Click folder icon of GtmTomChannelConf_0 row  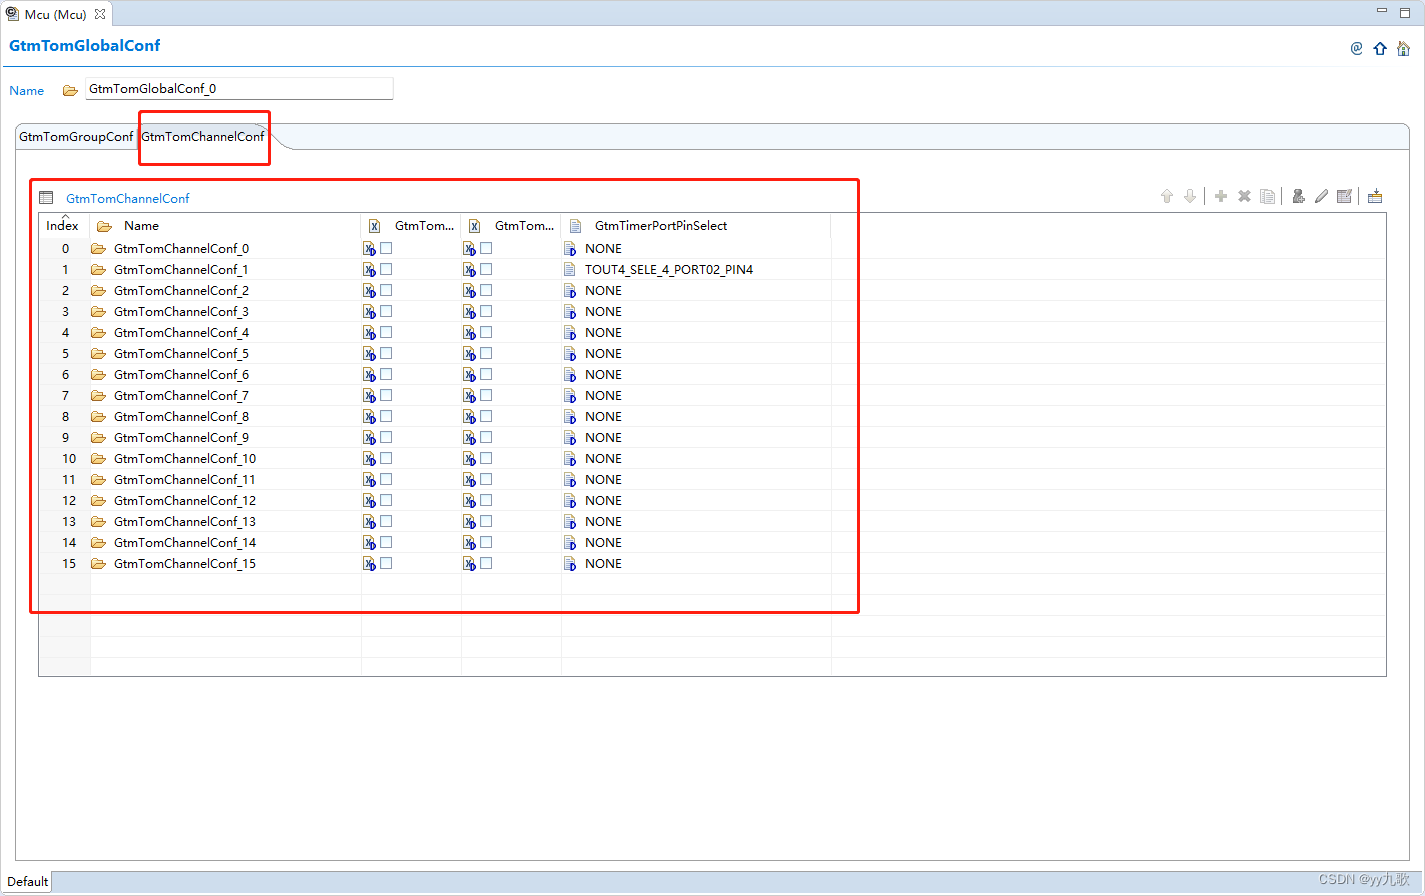[98, 248]
